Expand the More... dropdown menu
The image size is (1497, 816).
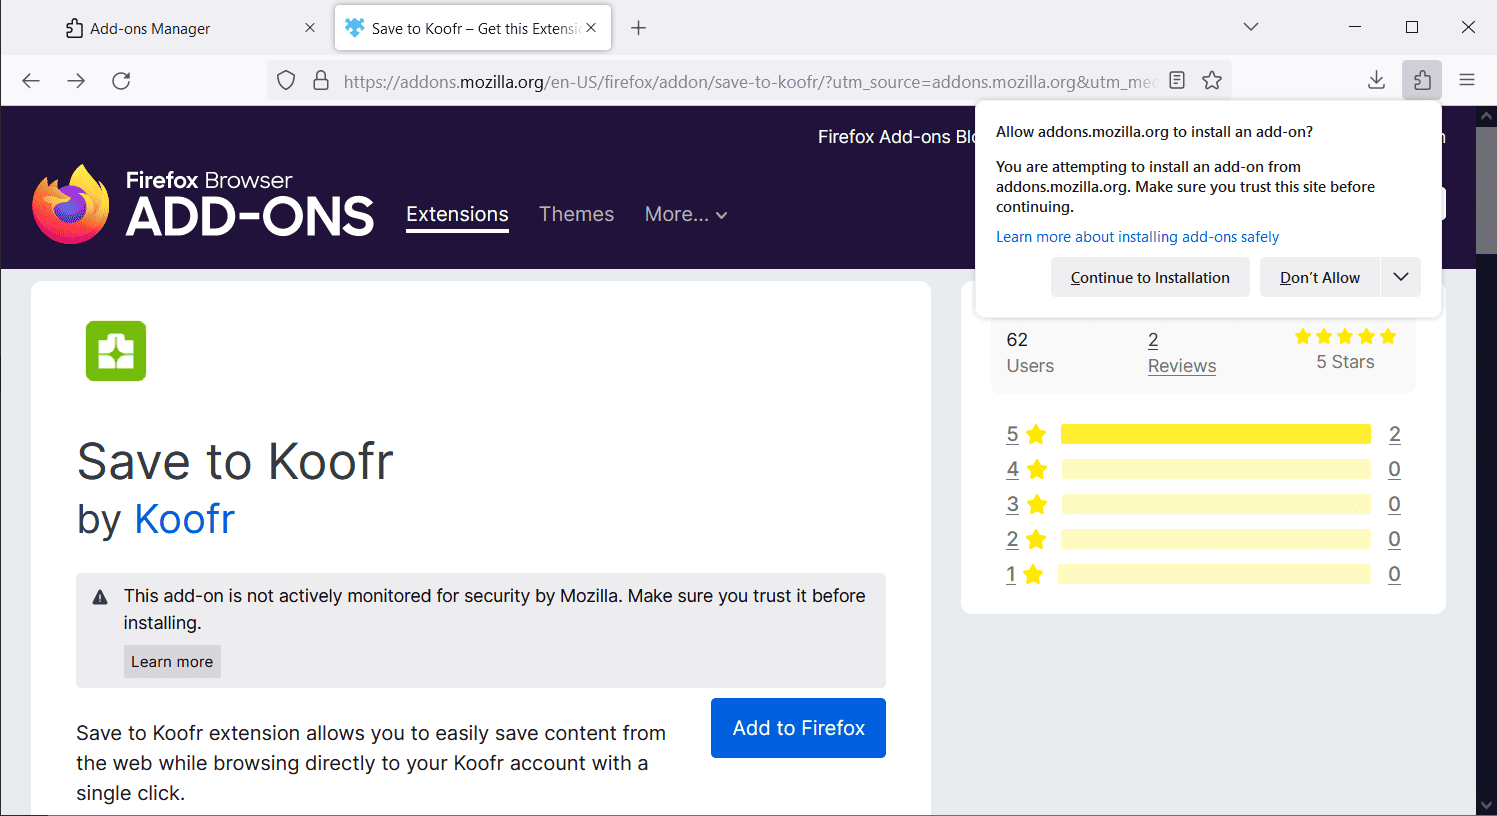(x=686, y=214)
